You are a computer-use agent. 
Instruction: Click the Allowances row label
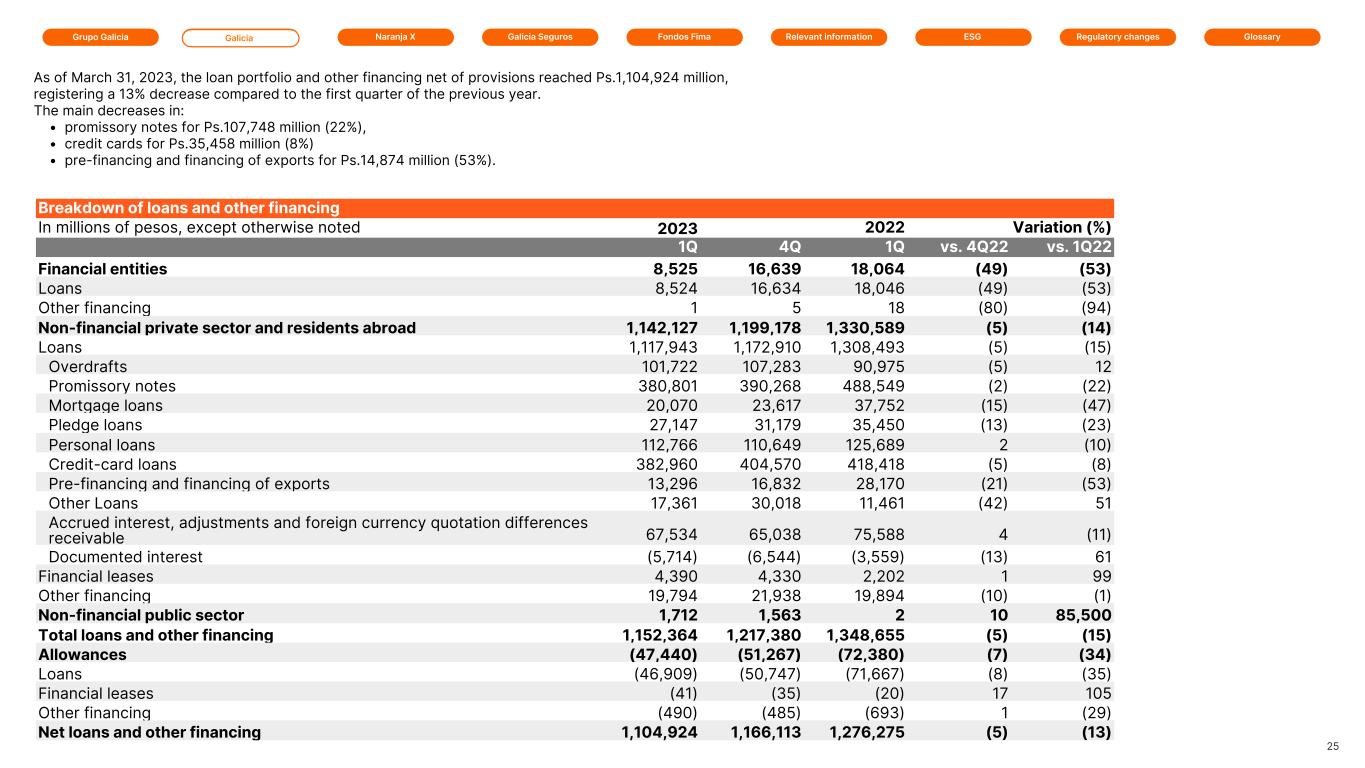pos(82,654)
